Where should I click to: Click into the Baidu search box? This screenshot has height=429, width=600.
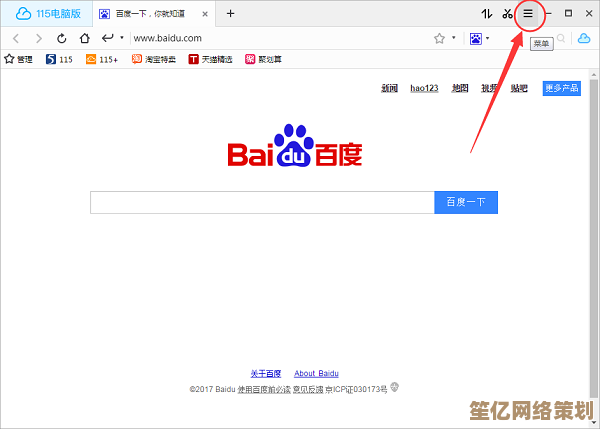[x=262, y=202]
